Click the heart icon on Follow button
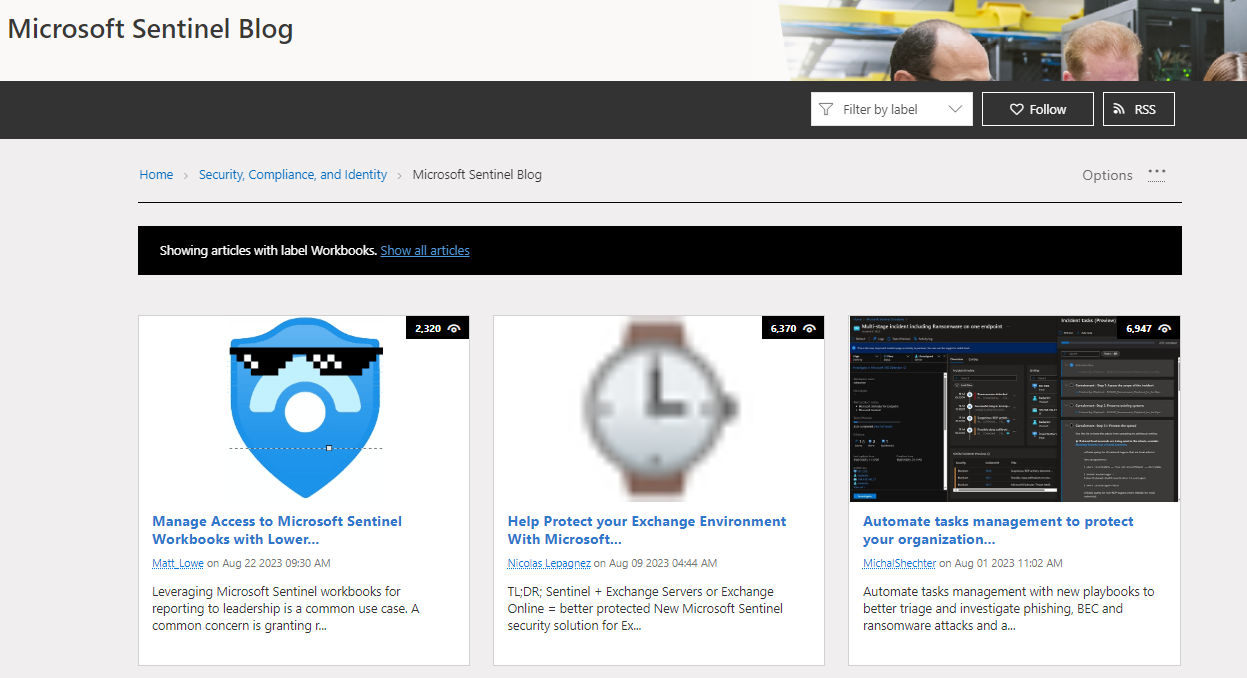The height and width of the screenshot is (678, 1247). coord(1016,110)
